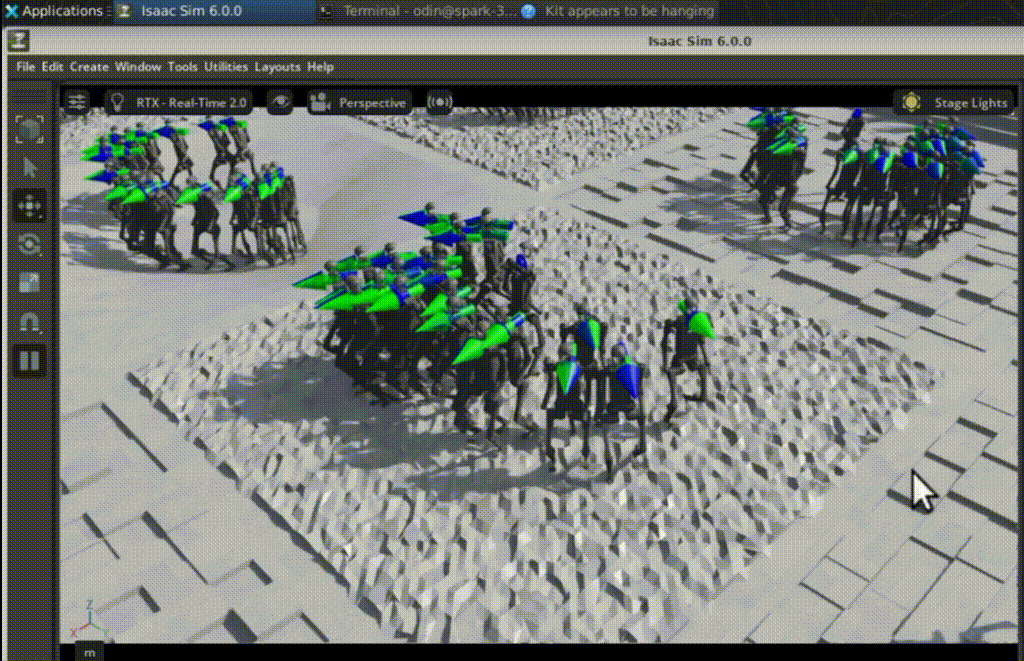Open the meters unit dropdown
The image size is (1024, 661).
[88, 650]
